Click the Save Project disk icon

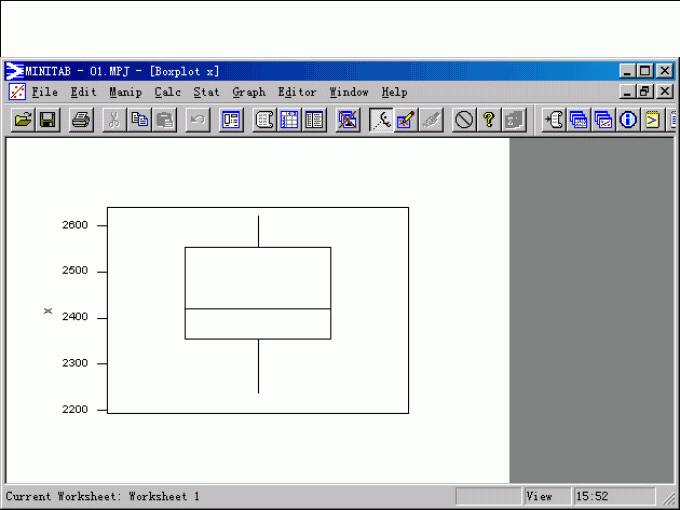click(x=47, y=120)
